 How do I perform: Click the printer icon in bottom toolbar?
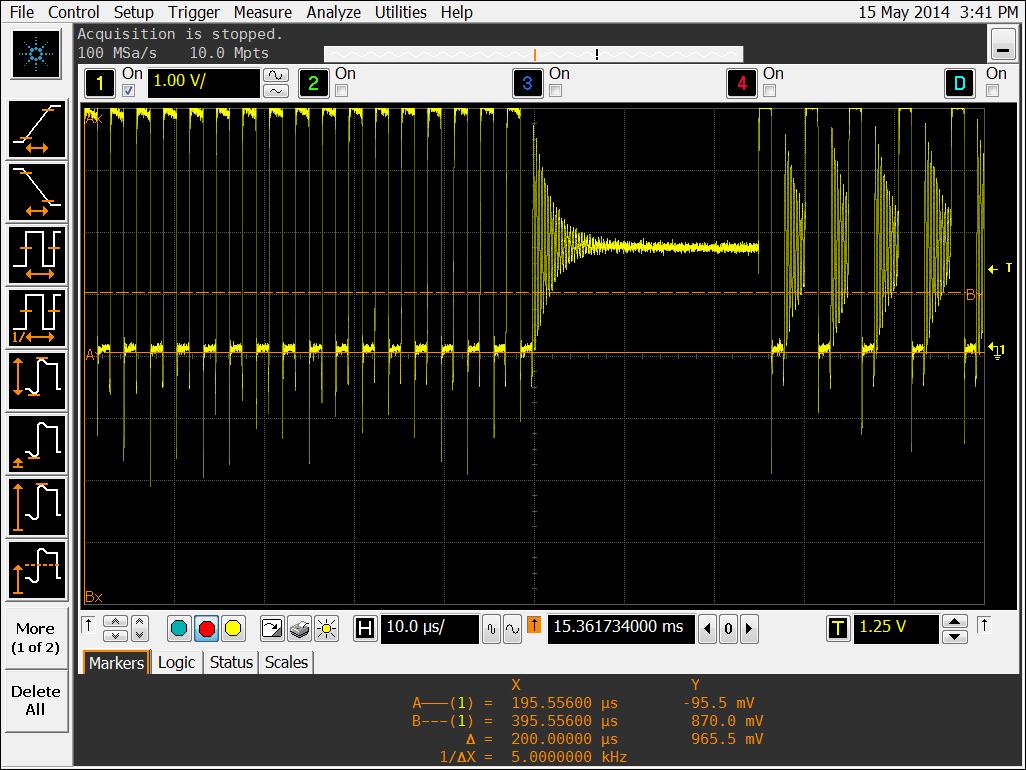click(299, 628)
